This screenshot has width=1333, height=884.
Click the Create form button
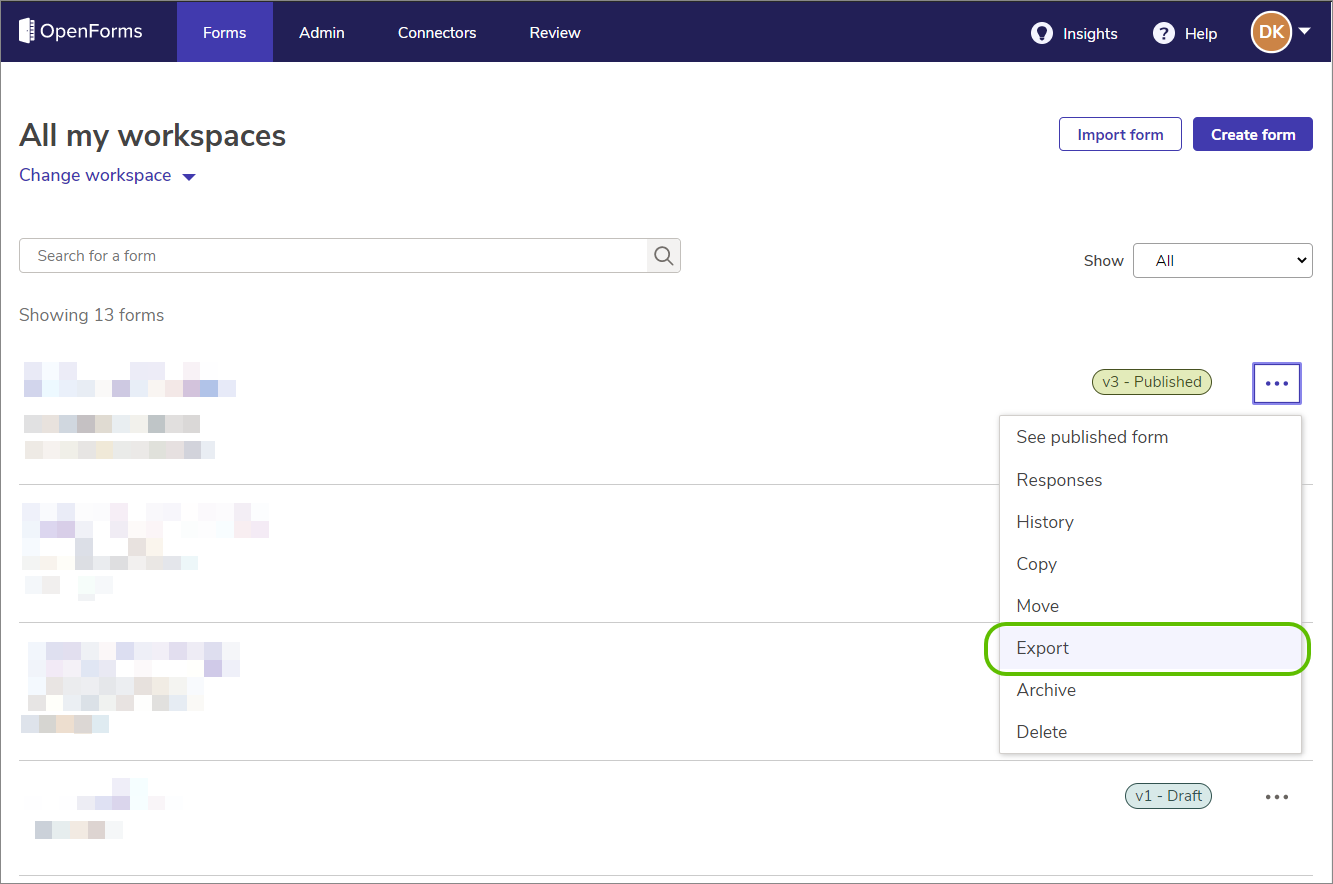pyautogui.click(x=1252, y=133)
